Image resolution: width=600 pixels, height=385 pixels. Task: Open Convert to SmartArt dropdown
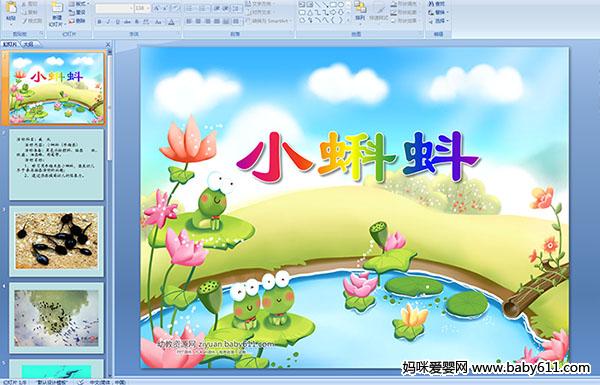coord(269,21)
